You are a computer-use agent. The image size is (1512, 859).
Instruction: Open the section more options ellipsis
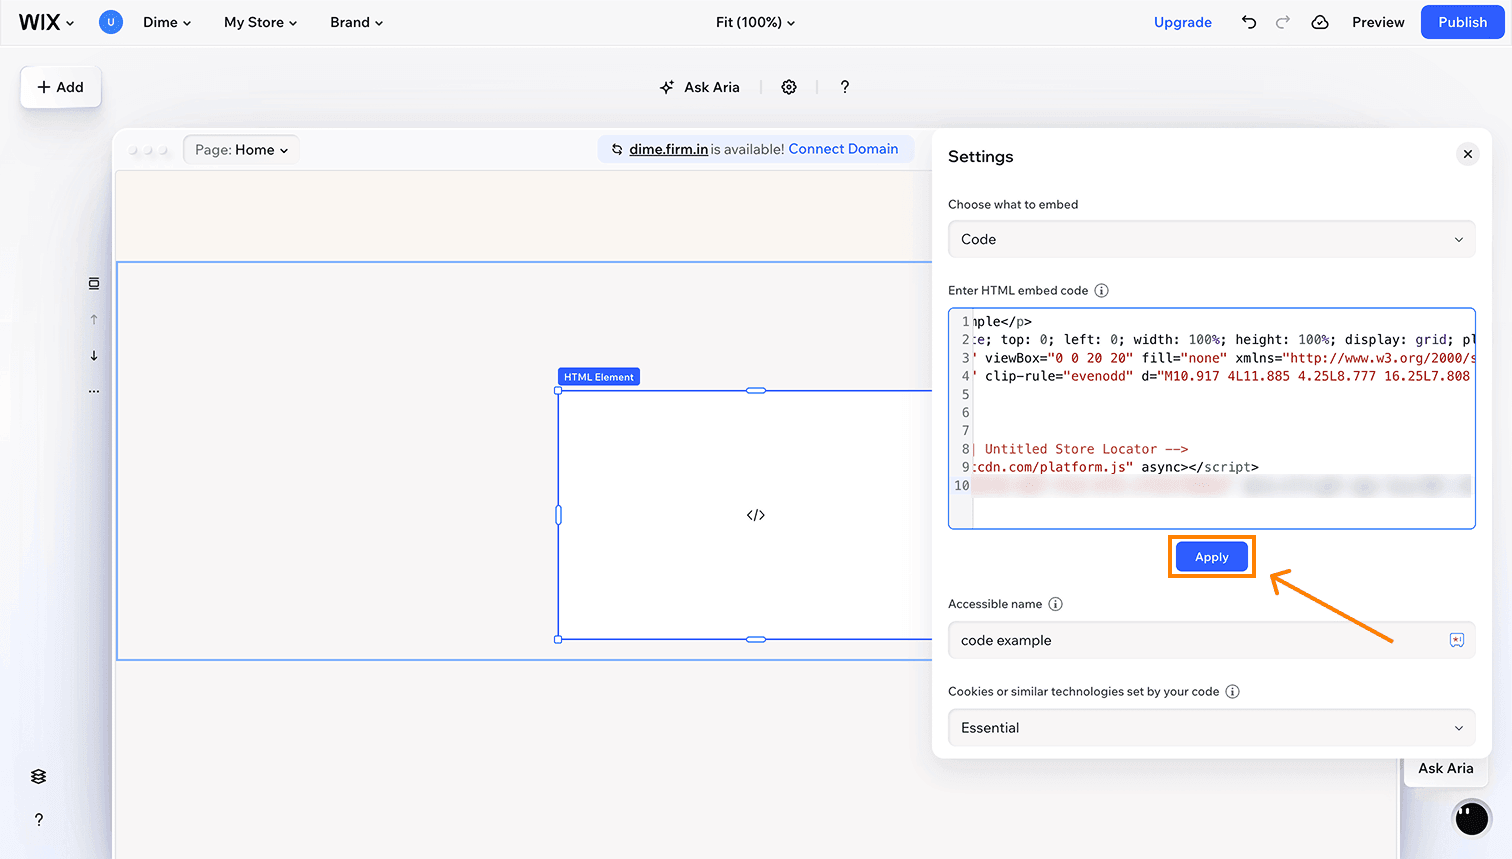[94, 392]
